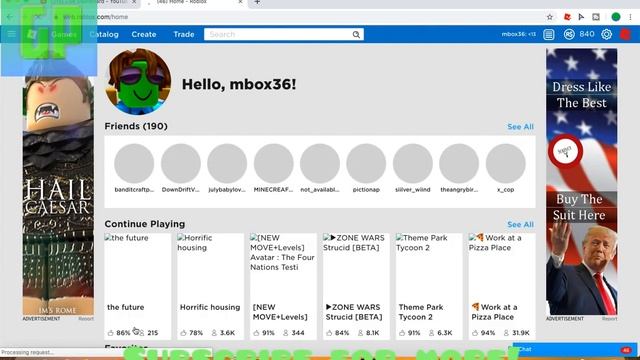Image resolution: width=640 pixels, height=360 pixels.
Task: Click the Hello, mbox36! greeting
Action: 239,84
